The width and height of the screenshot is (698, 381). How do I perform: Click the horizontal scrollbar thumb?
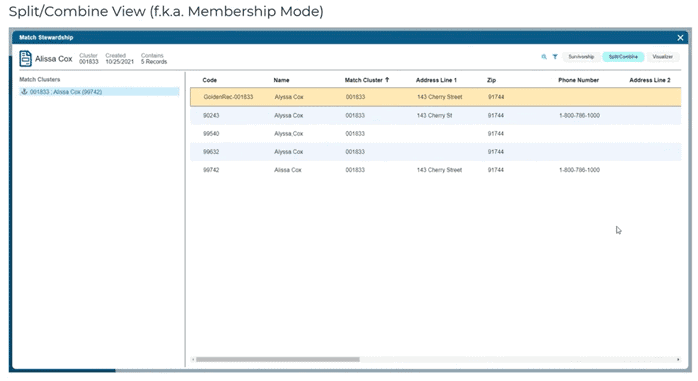[278, 359]
